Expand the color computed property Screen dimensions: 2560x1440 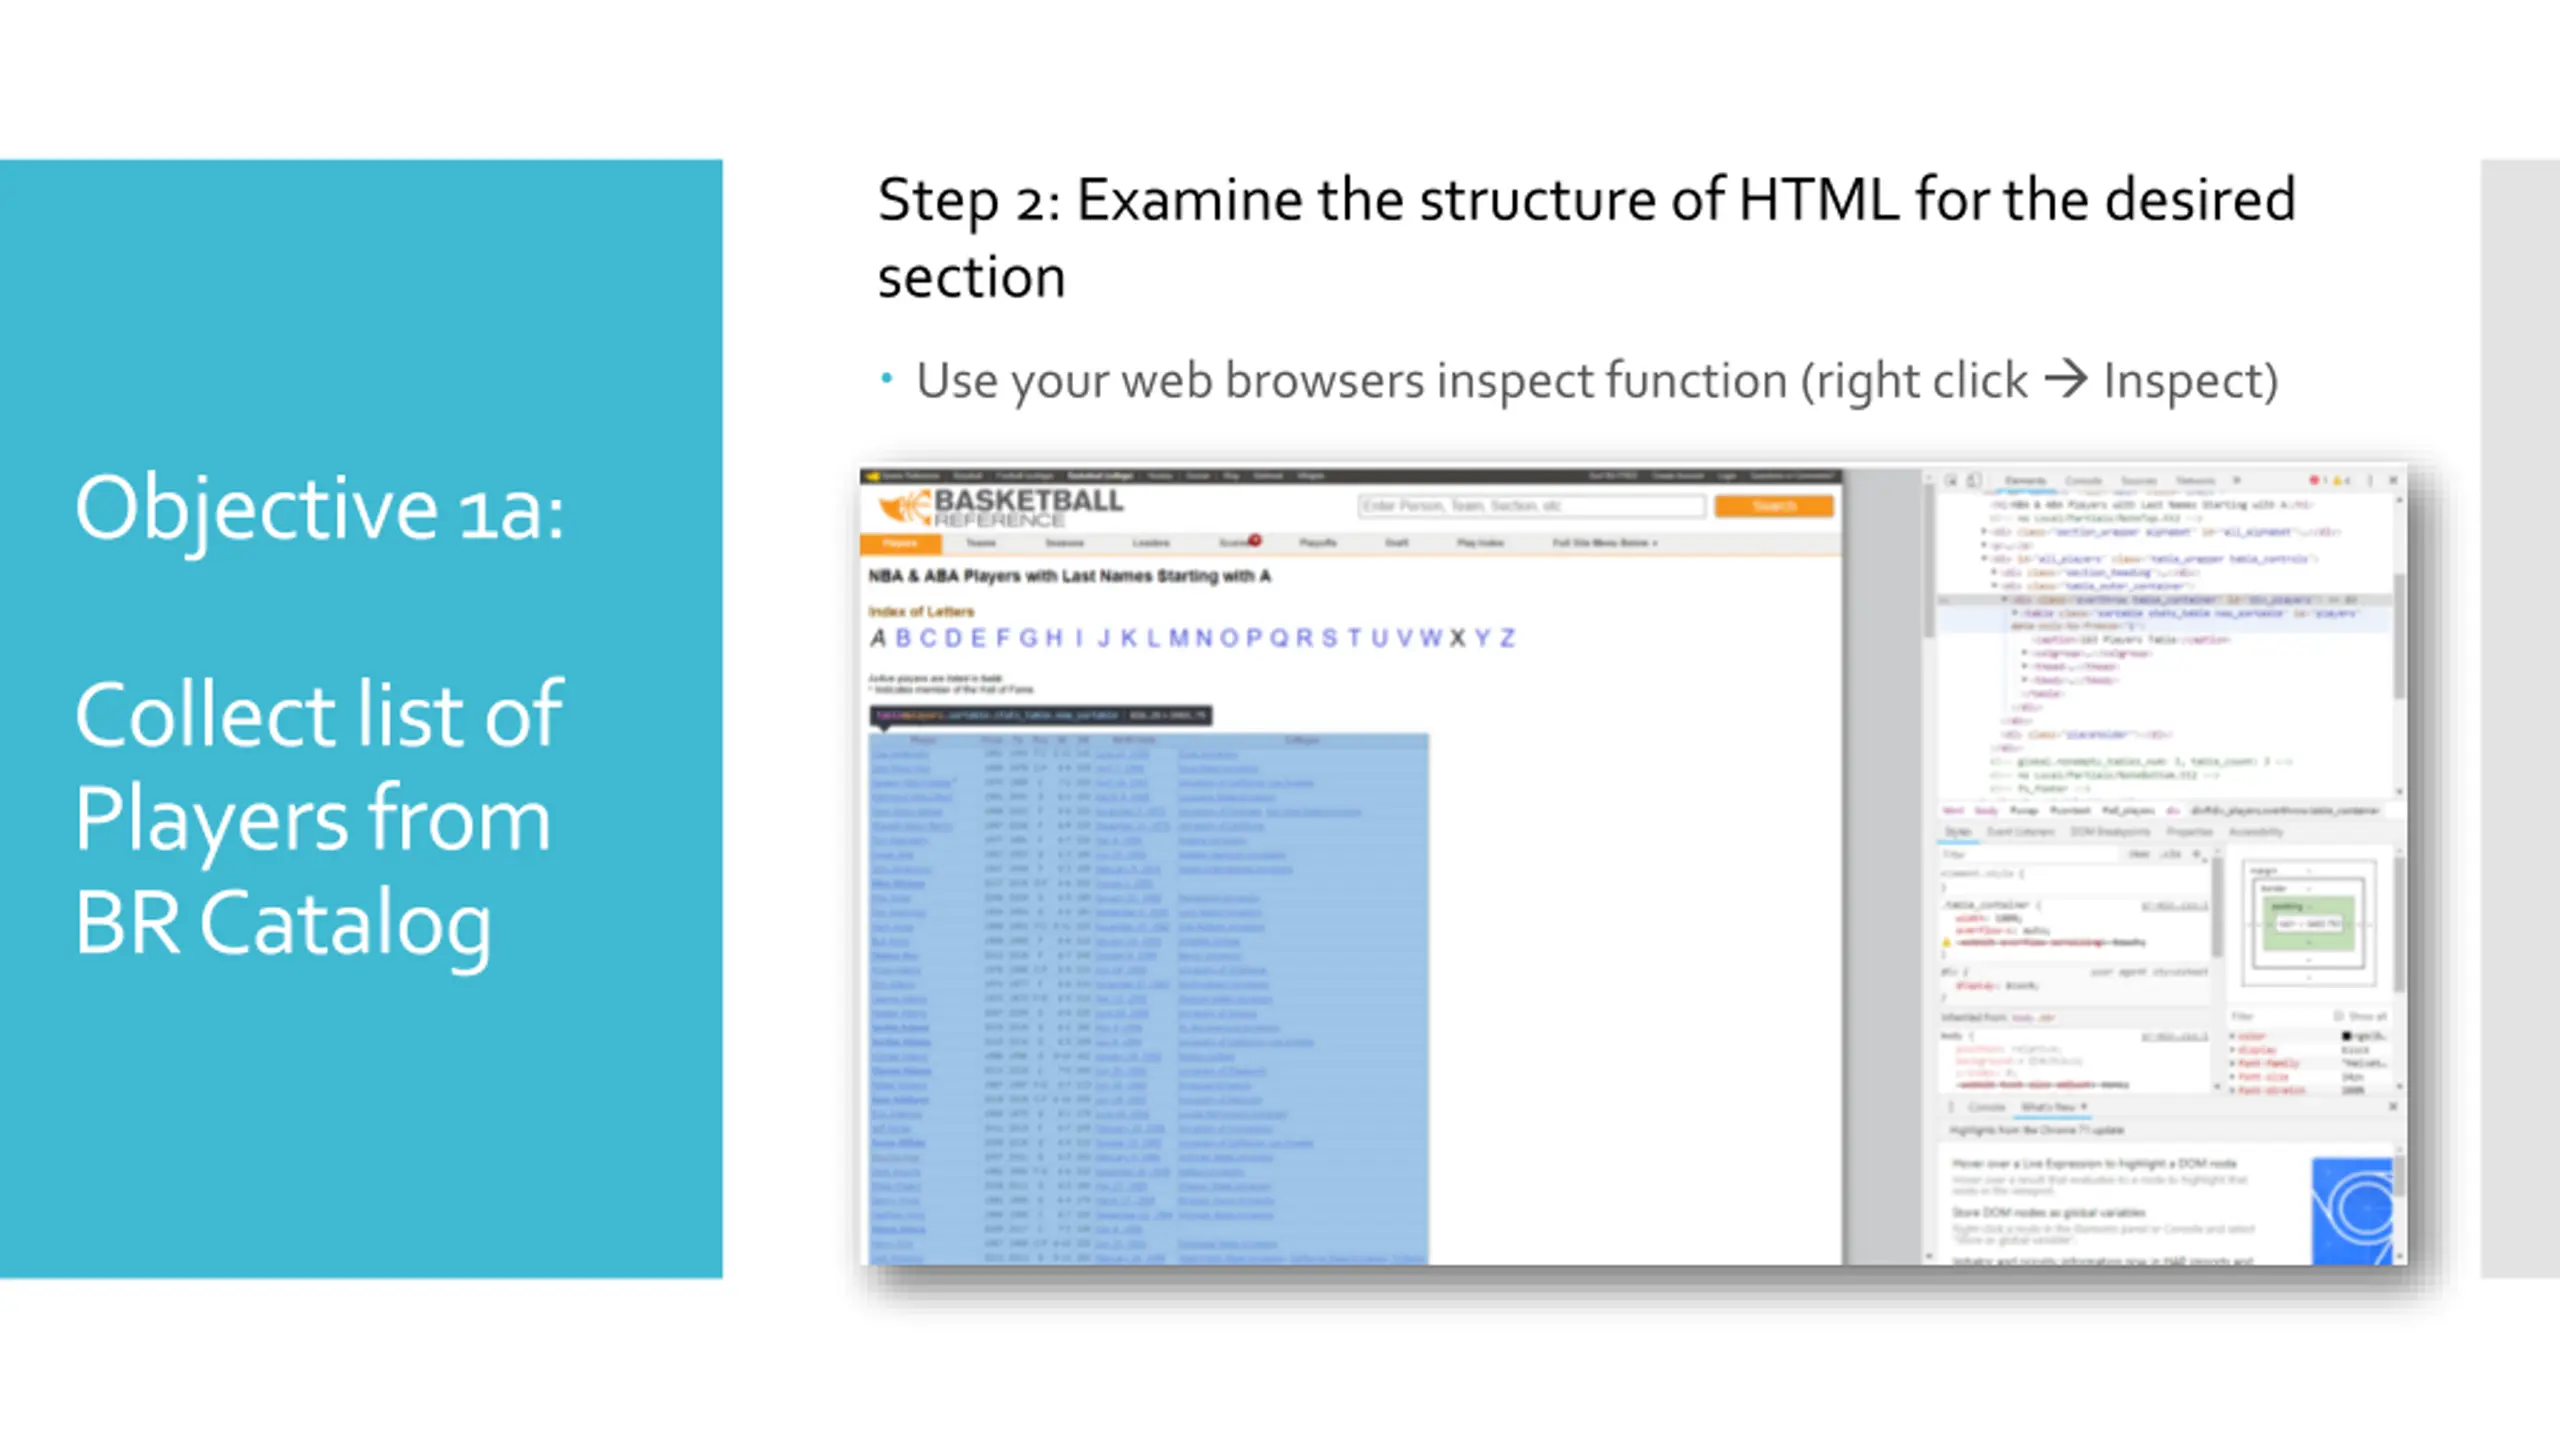[x=2232, y=1036]
